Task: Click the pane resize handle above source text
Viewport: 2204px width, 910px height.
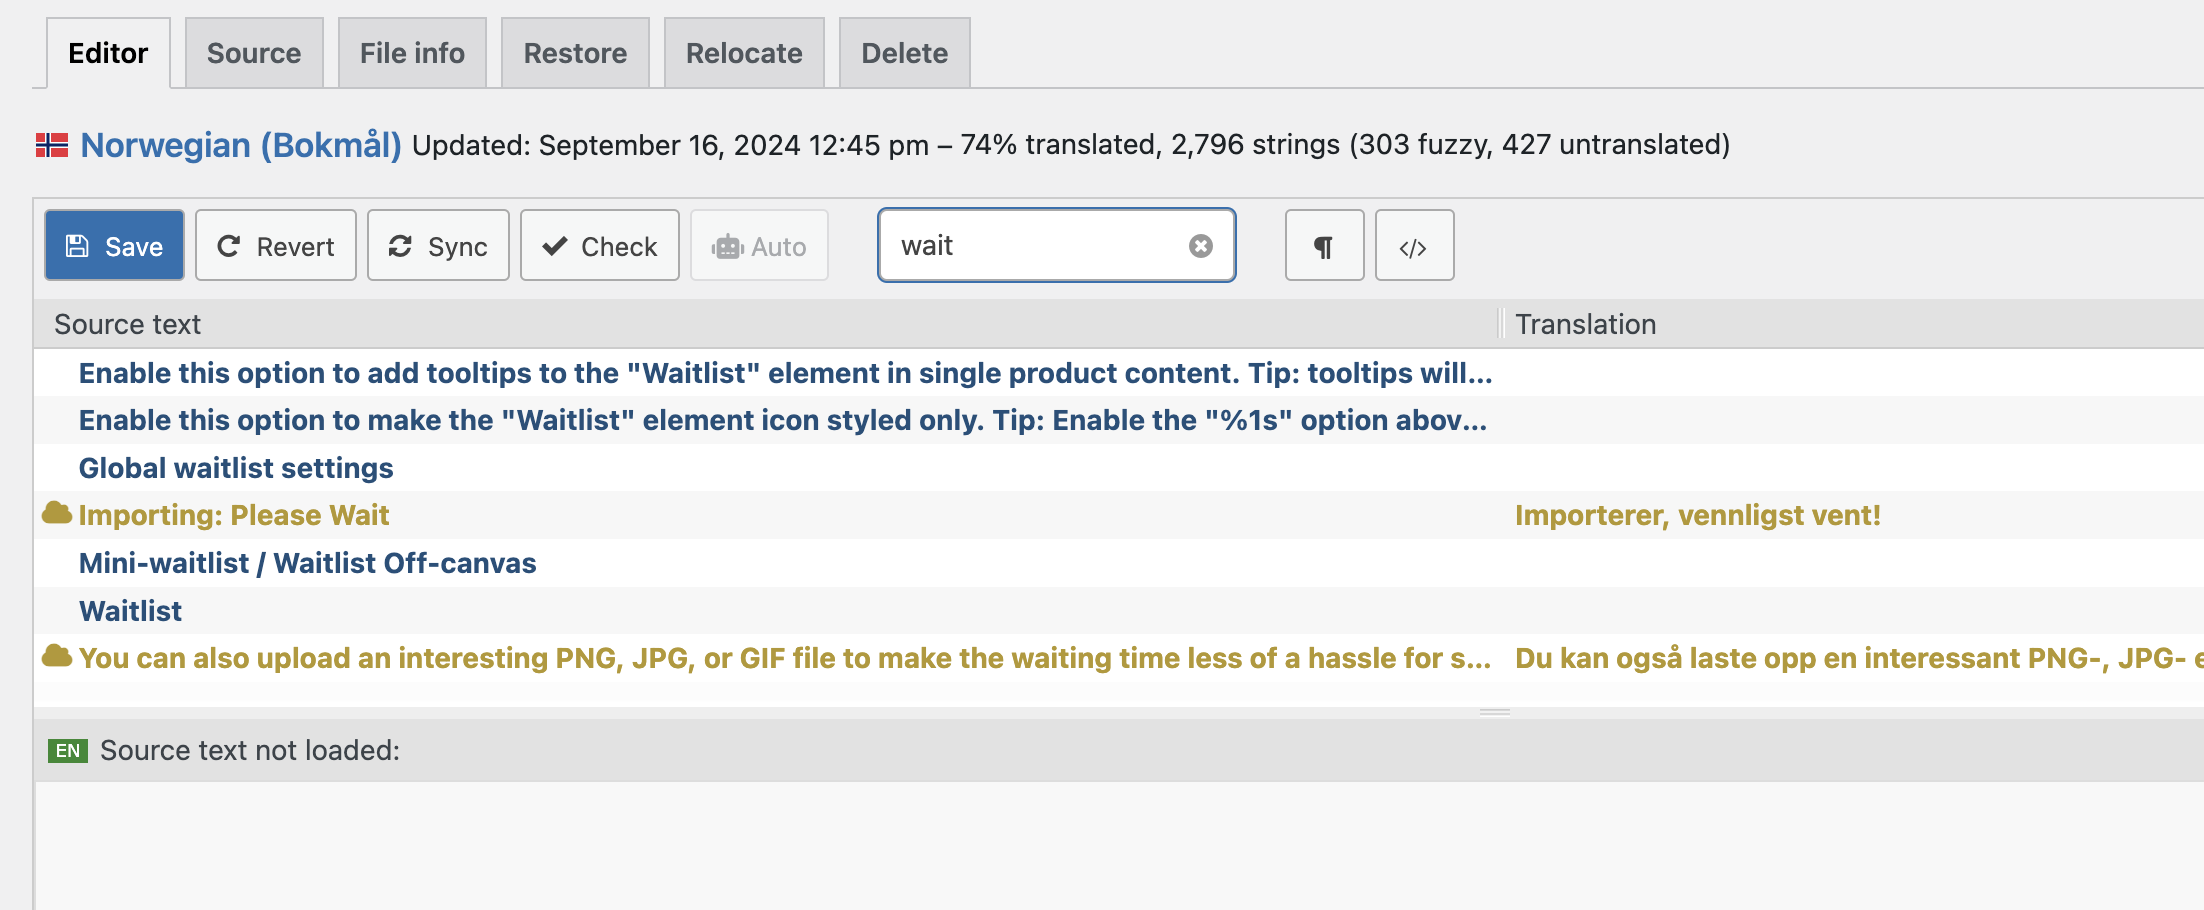Action: pyautogui.click(x=1495, y=712)
